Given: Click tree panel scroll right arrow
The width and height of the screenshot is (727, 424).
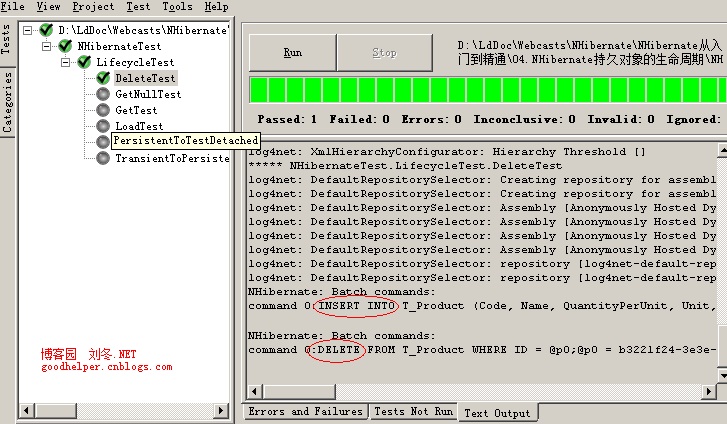Looking at the screenshot, I should coord(221,410).
